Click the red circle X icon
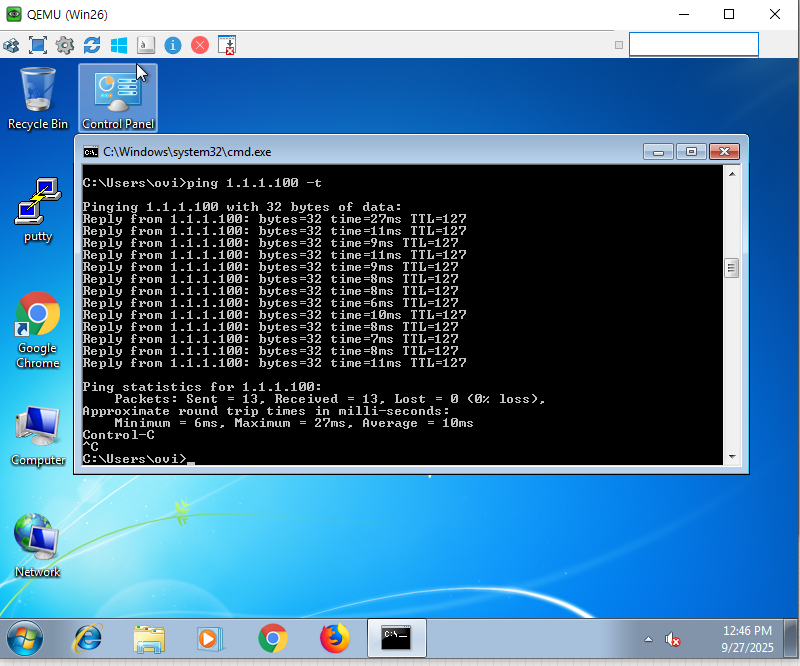This screenshot has height=666, width=800. (200, 45)
